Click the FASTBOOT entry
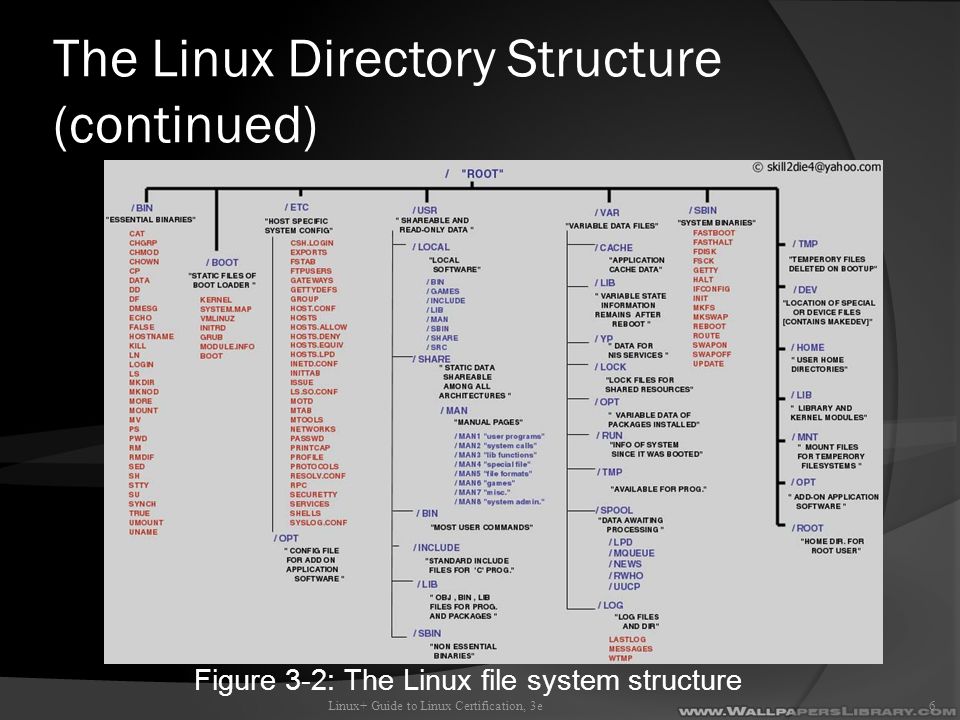This screenshot has height=720, width=960. (x=714, y=233)
